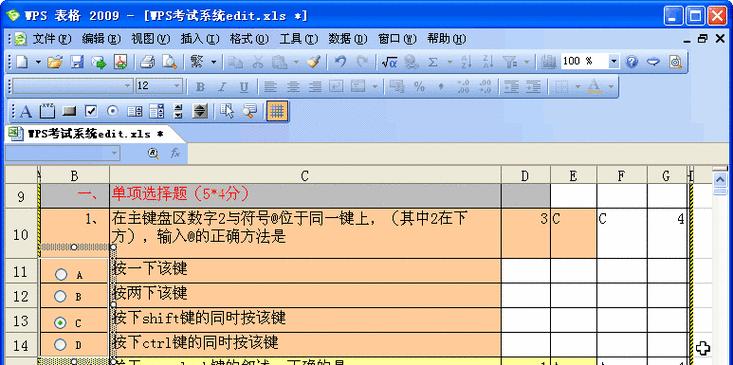Image resolution: width=733 pixels, height=365 pixels.
Task: Select radio button option D
Action: click(x=60, y=345)
